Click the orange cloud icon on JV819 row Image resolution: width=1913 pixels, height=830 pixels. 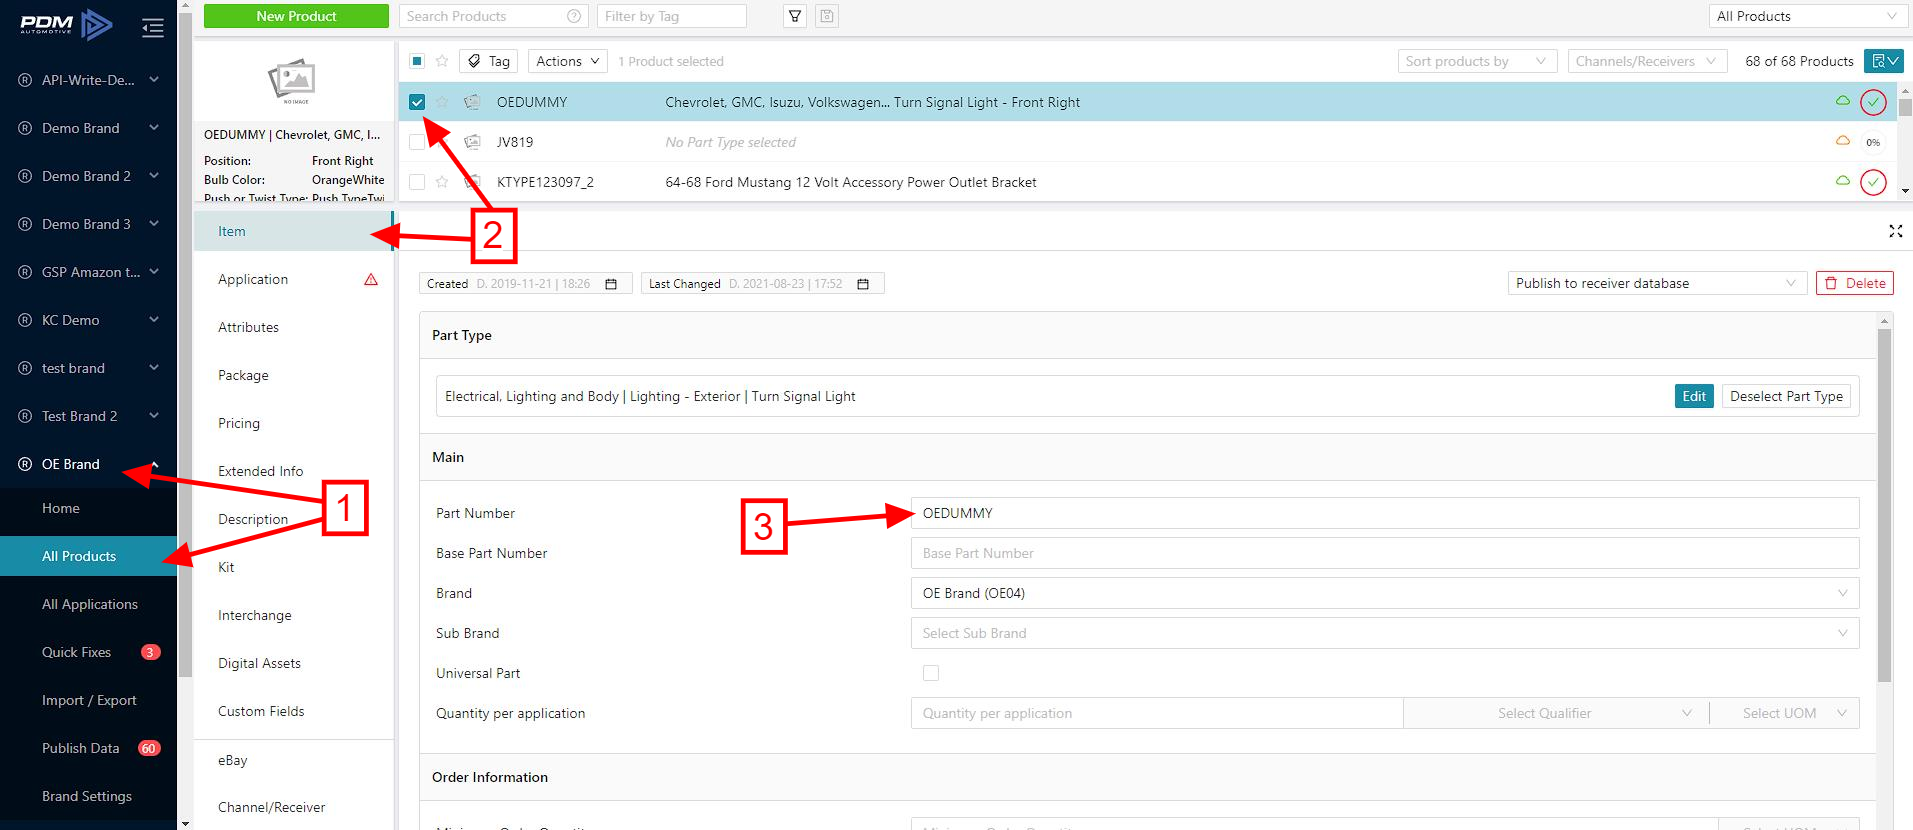(x=1843, y=141)
